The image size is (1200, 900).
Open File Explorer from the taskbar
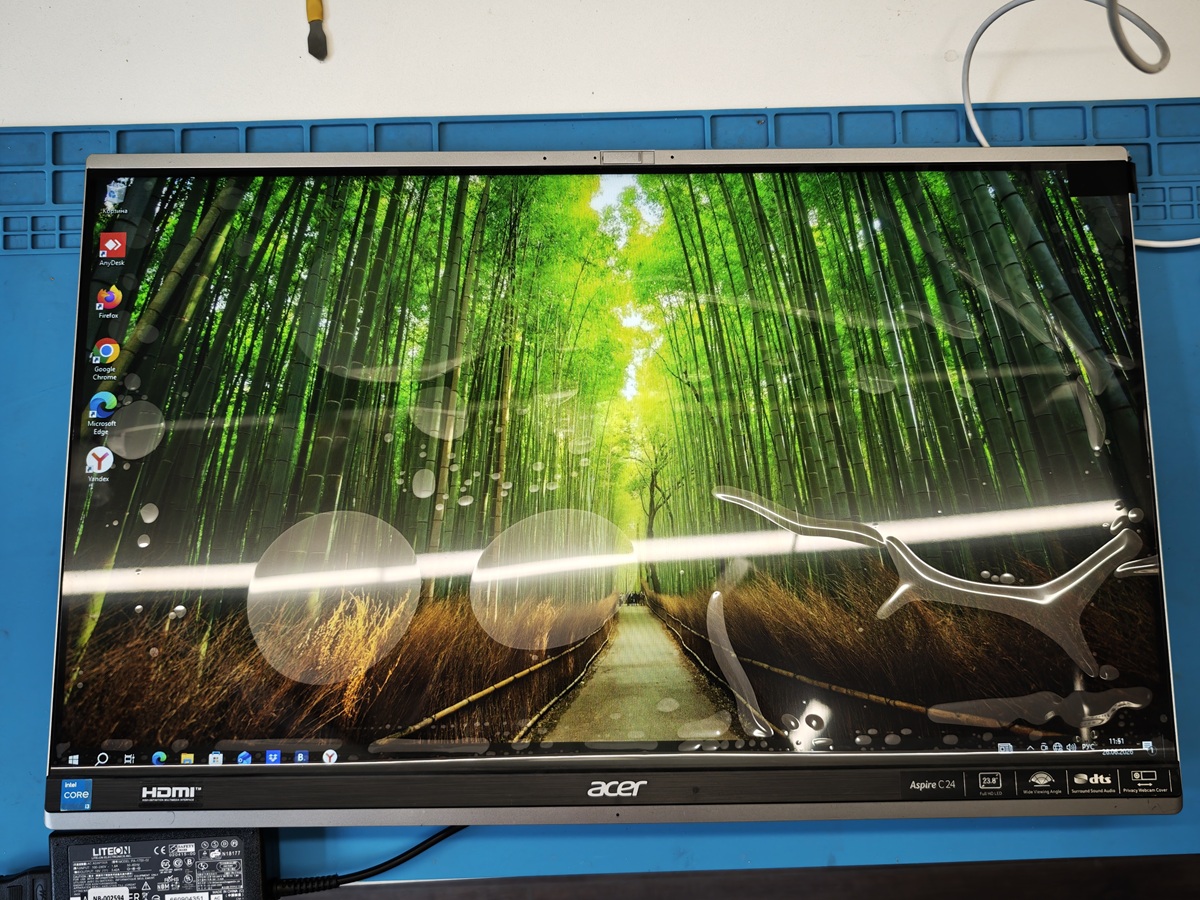187,759
